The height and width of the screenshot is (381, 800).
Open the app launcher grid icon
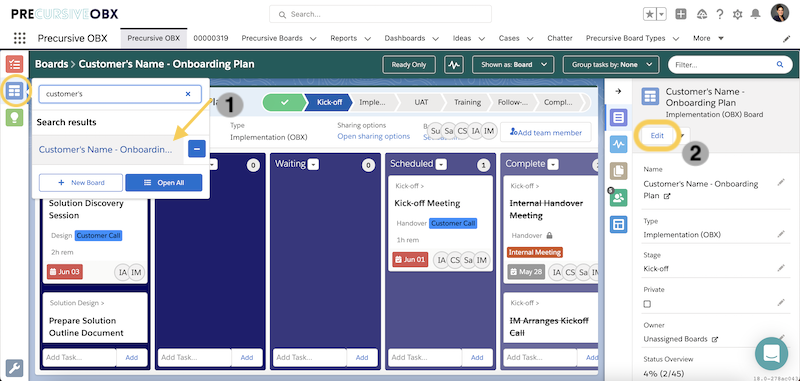point(19,38)
